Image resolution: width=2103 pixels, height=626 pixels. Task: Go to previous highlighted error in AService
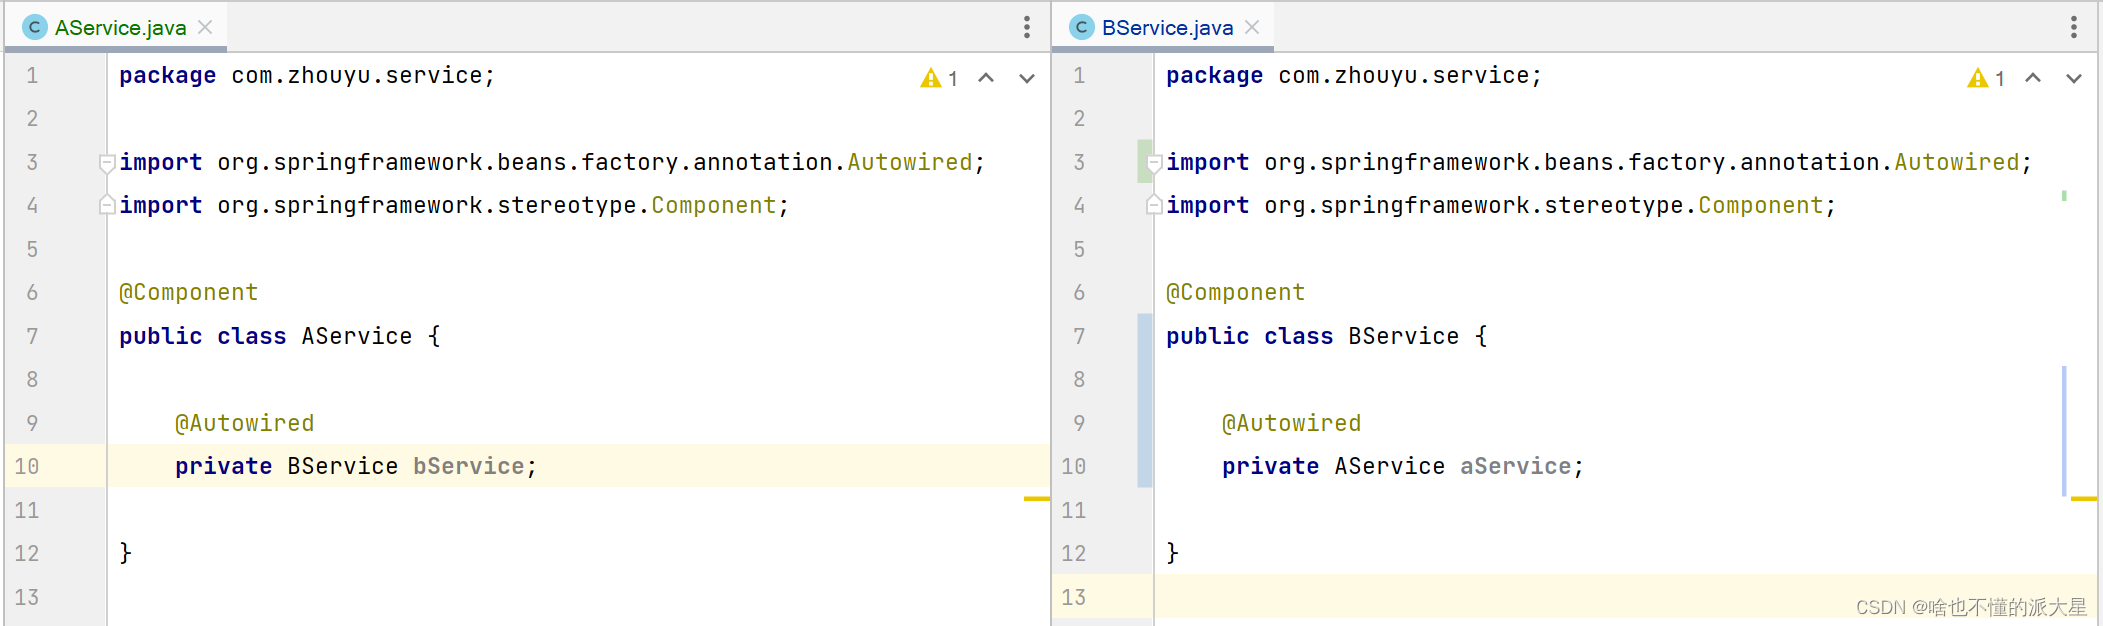[986, 78]
